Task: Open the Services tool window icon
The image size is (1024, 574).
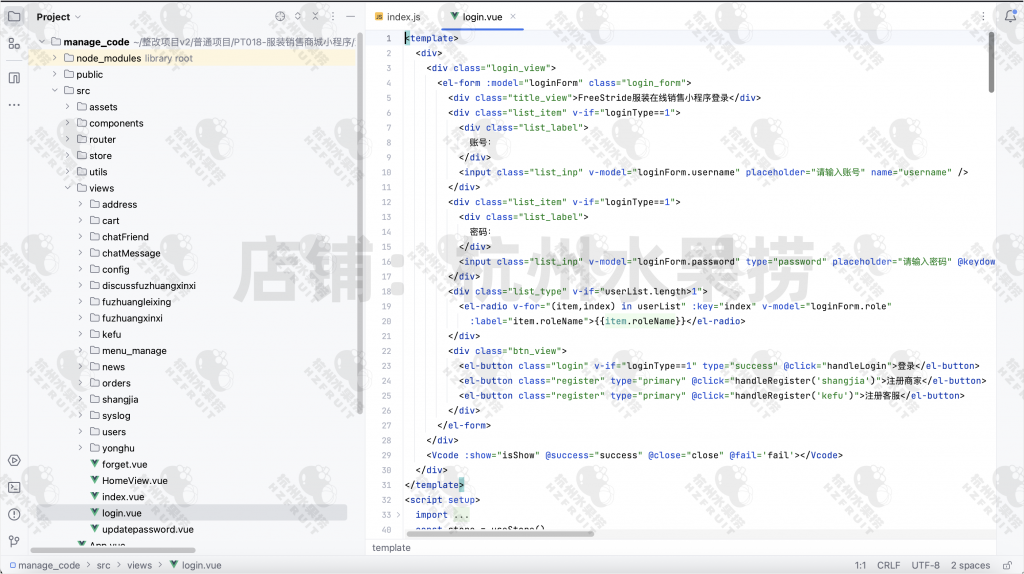Action: (x=14, y=460)
